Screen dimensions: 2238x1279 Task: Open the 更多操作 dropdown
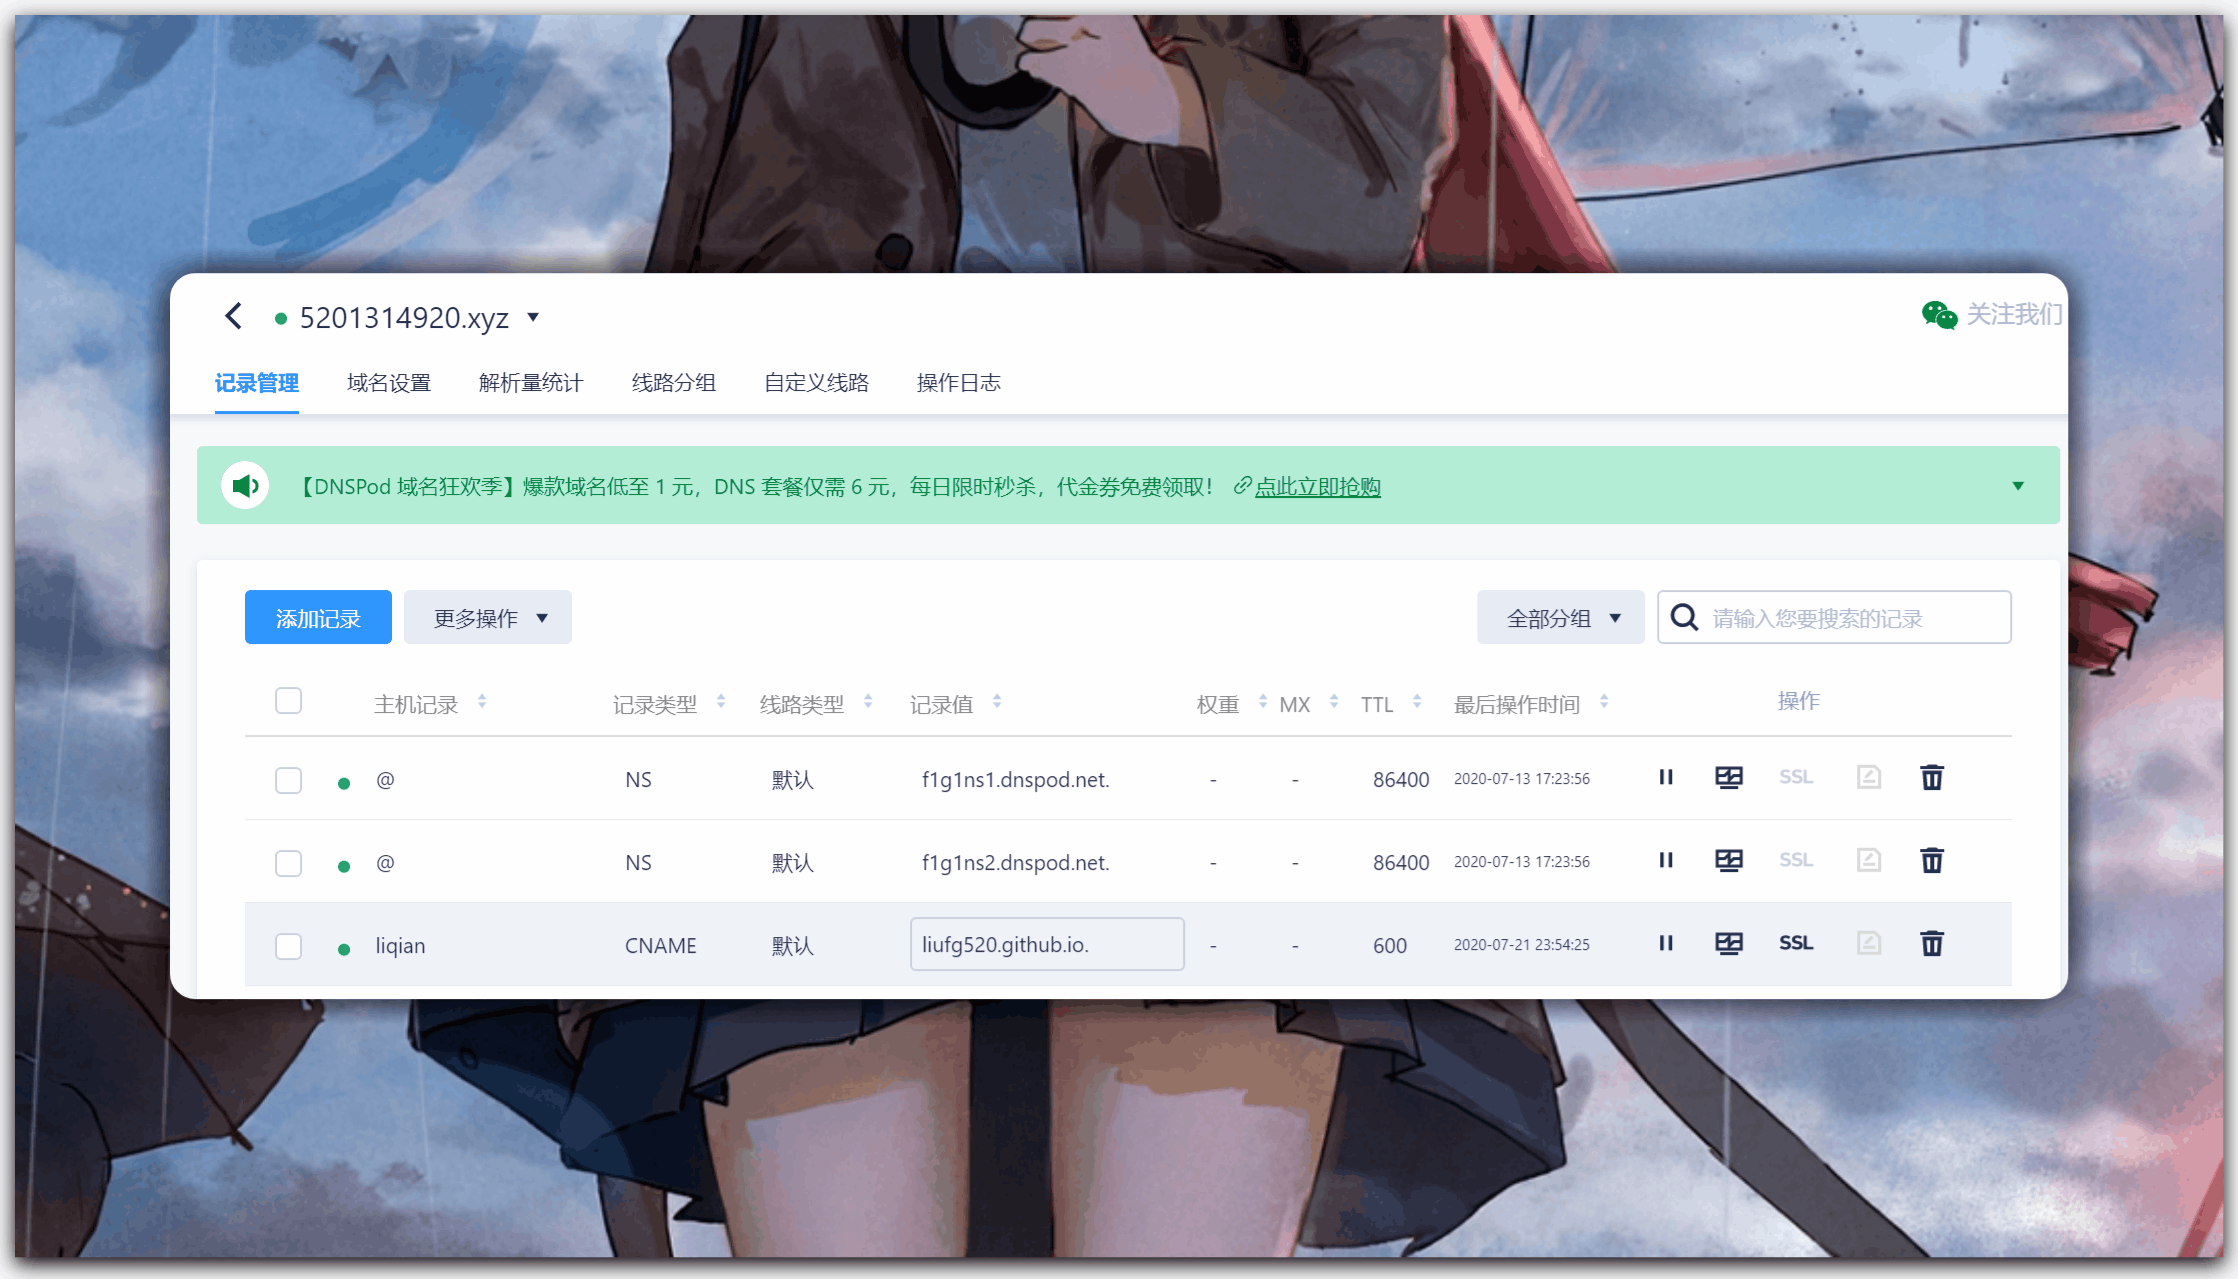[x=488, y=617]
